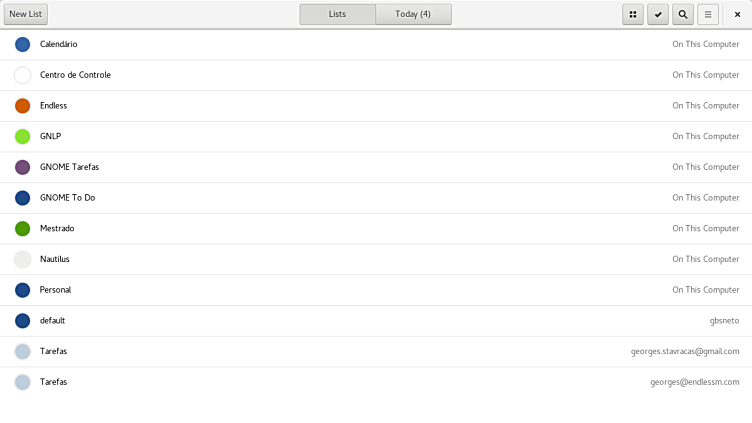Switch to grid view mode
Screen dimensions: 752x423
pos(633,14)
